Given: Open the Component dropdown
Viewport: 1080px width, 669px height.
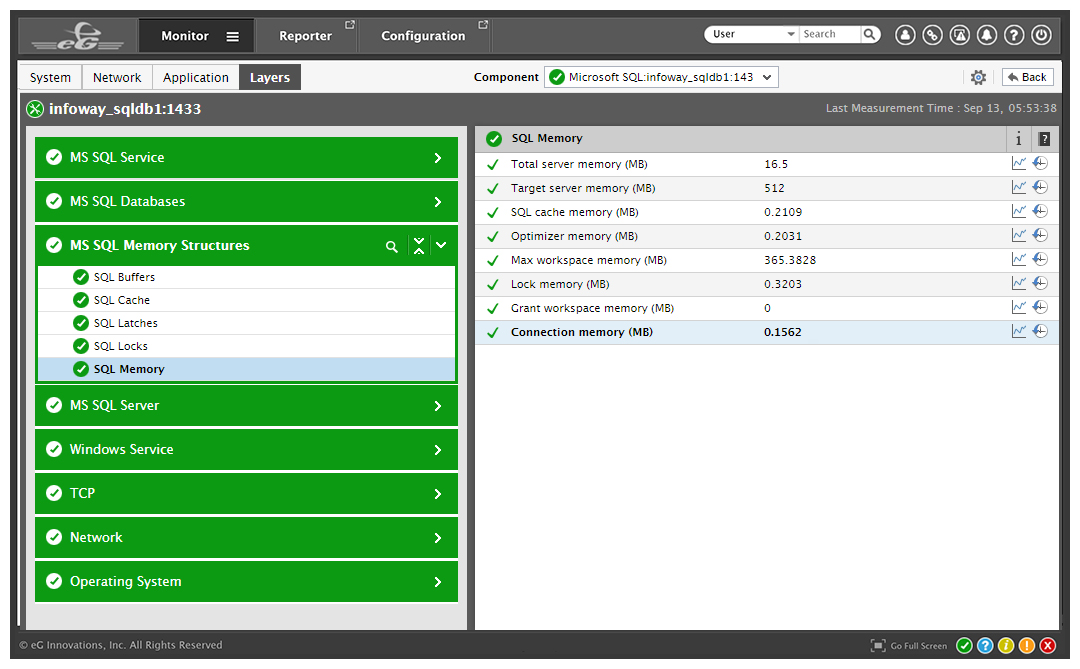Looking at the screenshot, I should [661, 77].
